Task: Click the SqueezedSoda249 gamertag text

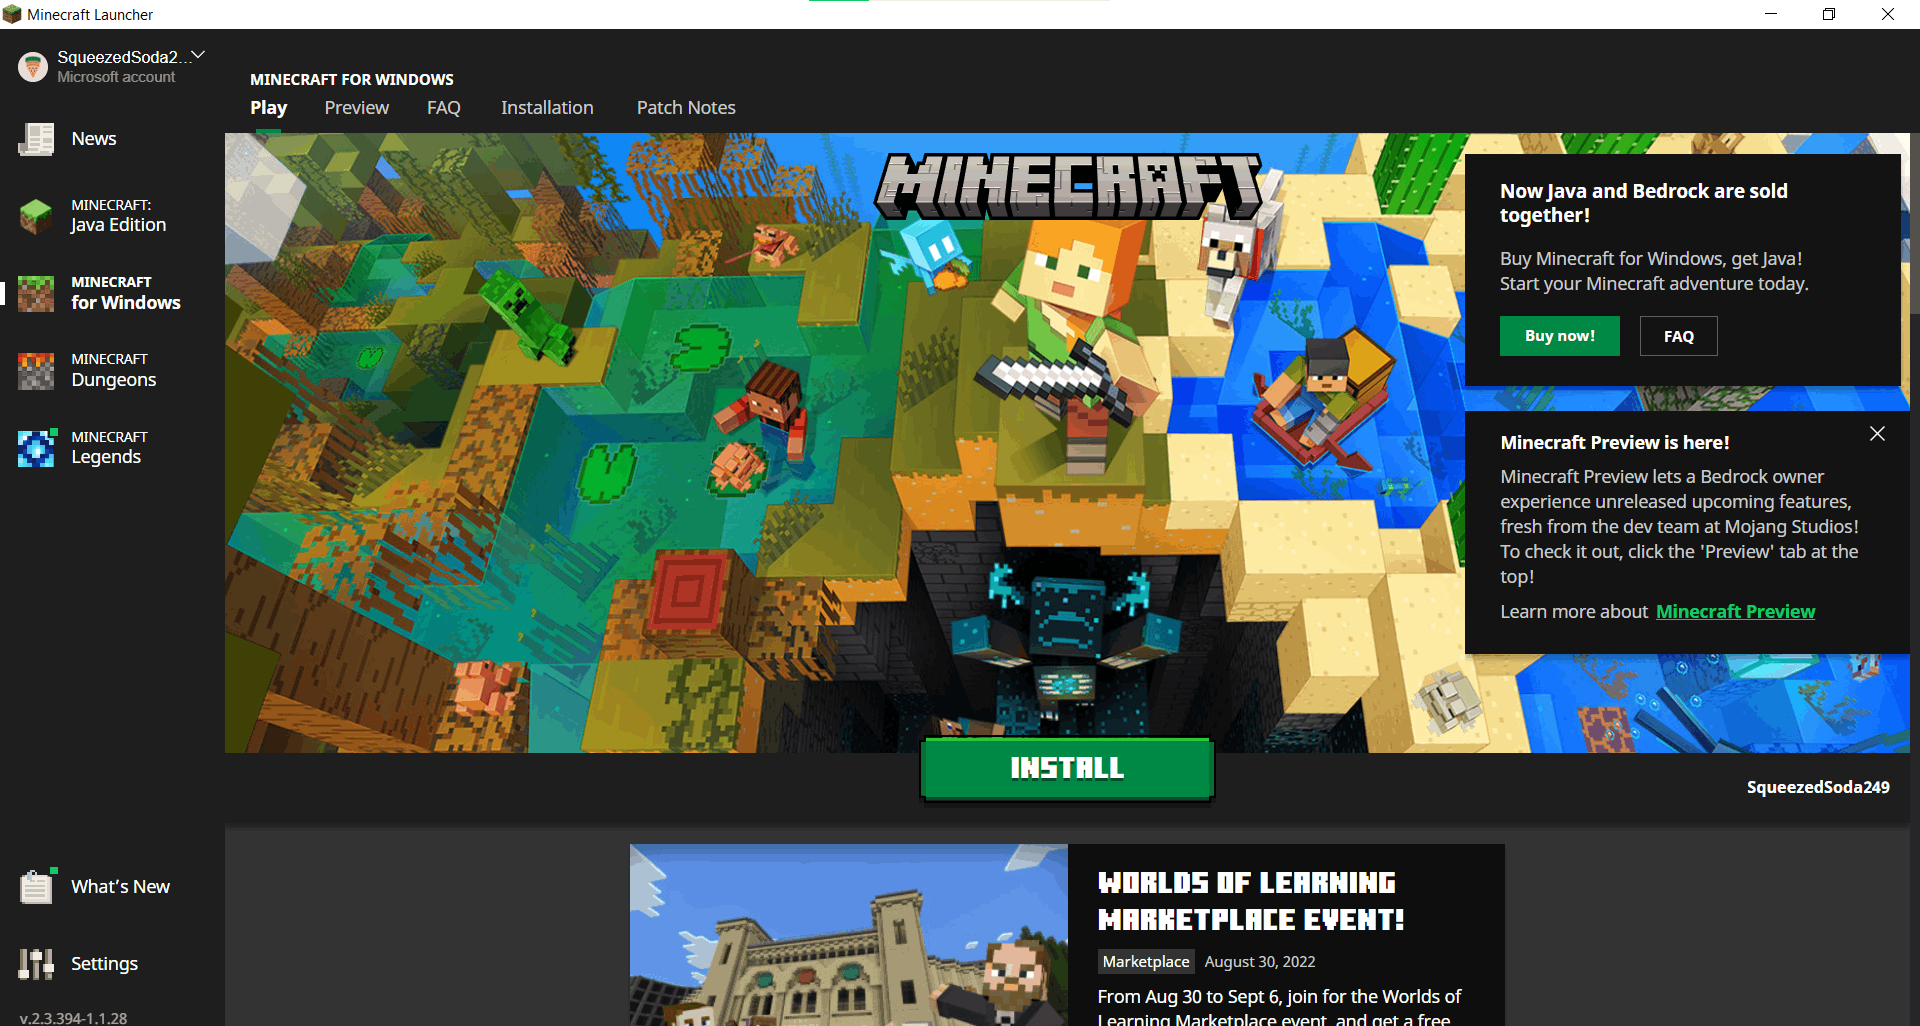Action: [x=1818, y=787]
